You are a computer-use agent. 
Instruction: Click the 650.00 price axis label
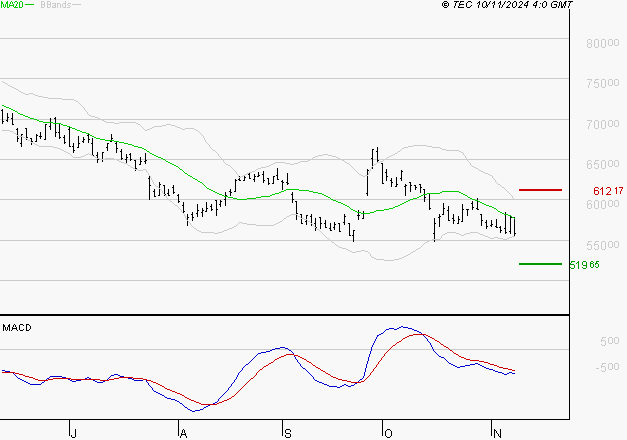click(x=603, y=164)
